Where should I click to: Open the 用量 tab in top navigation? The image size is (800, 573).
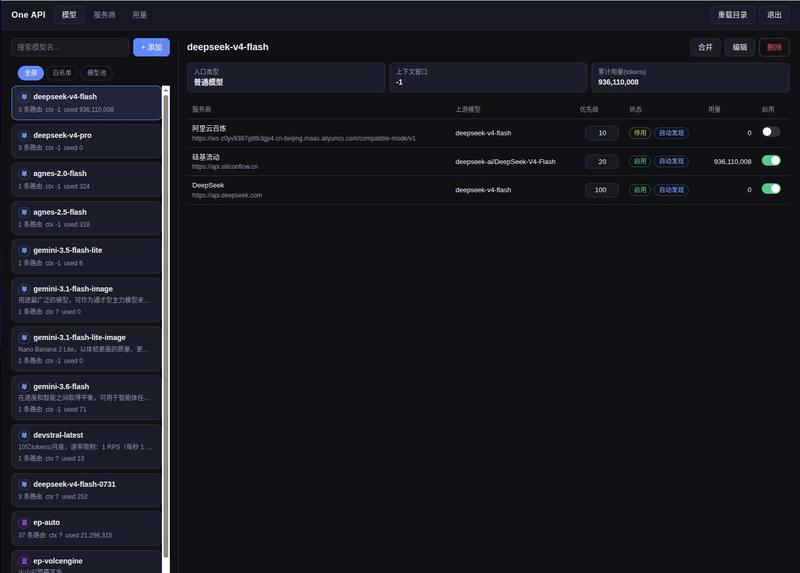tap(139, 15)
